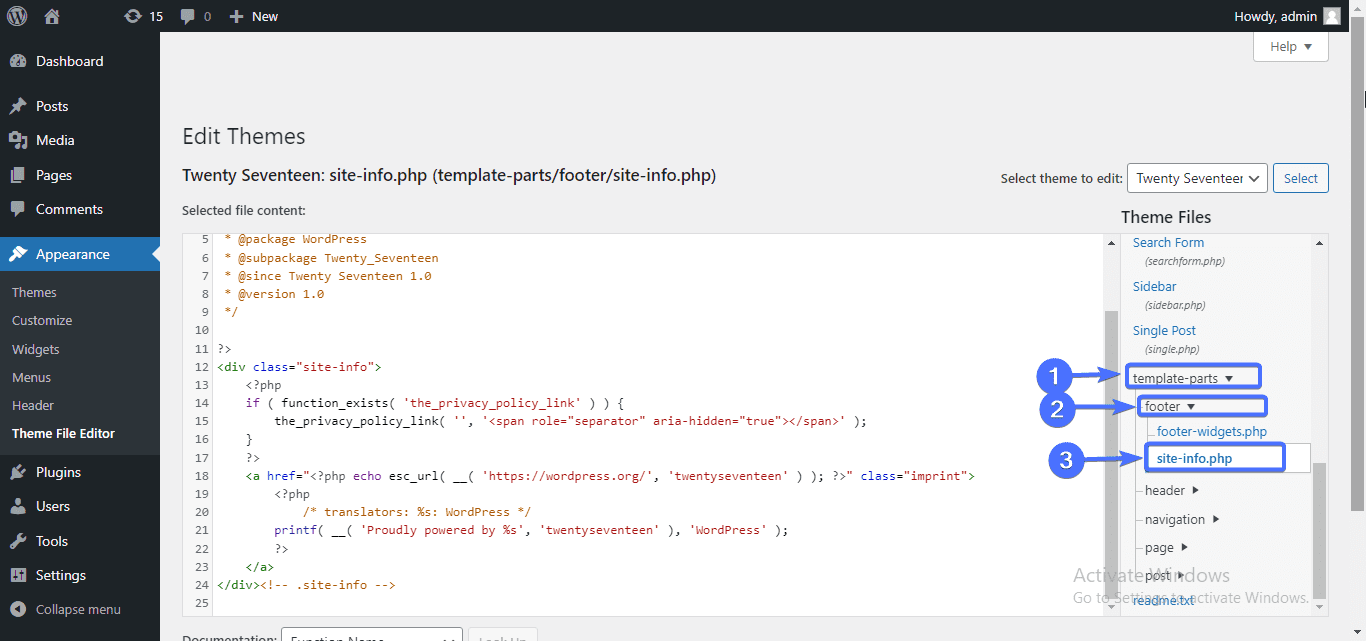Open the Single Post theme file
Screen dimensions: 1366x641
pyautogui.click(x=1164, y=330)
